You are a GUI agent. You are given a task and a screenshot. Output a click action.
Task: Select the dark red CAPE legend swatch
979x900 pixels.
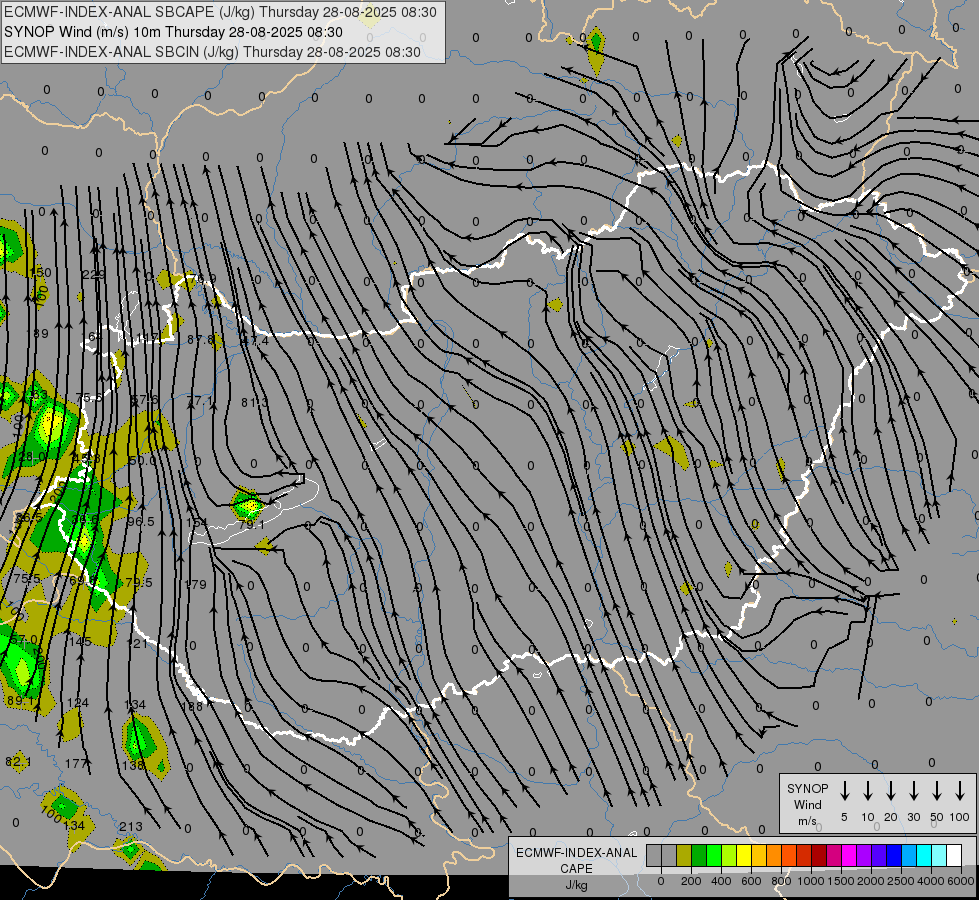click(x=819, y=855)
